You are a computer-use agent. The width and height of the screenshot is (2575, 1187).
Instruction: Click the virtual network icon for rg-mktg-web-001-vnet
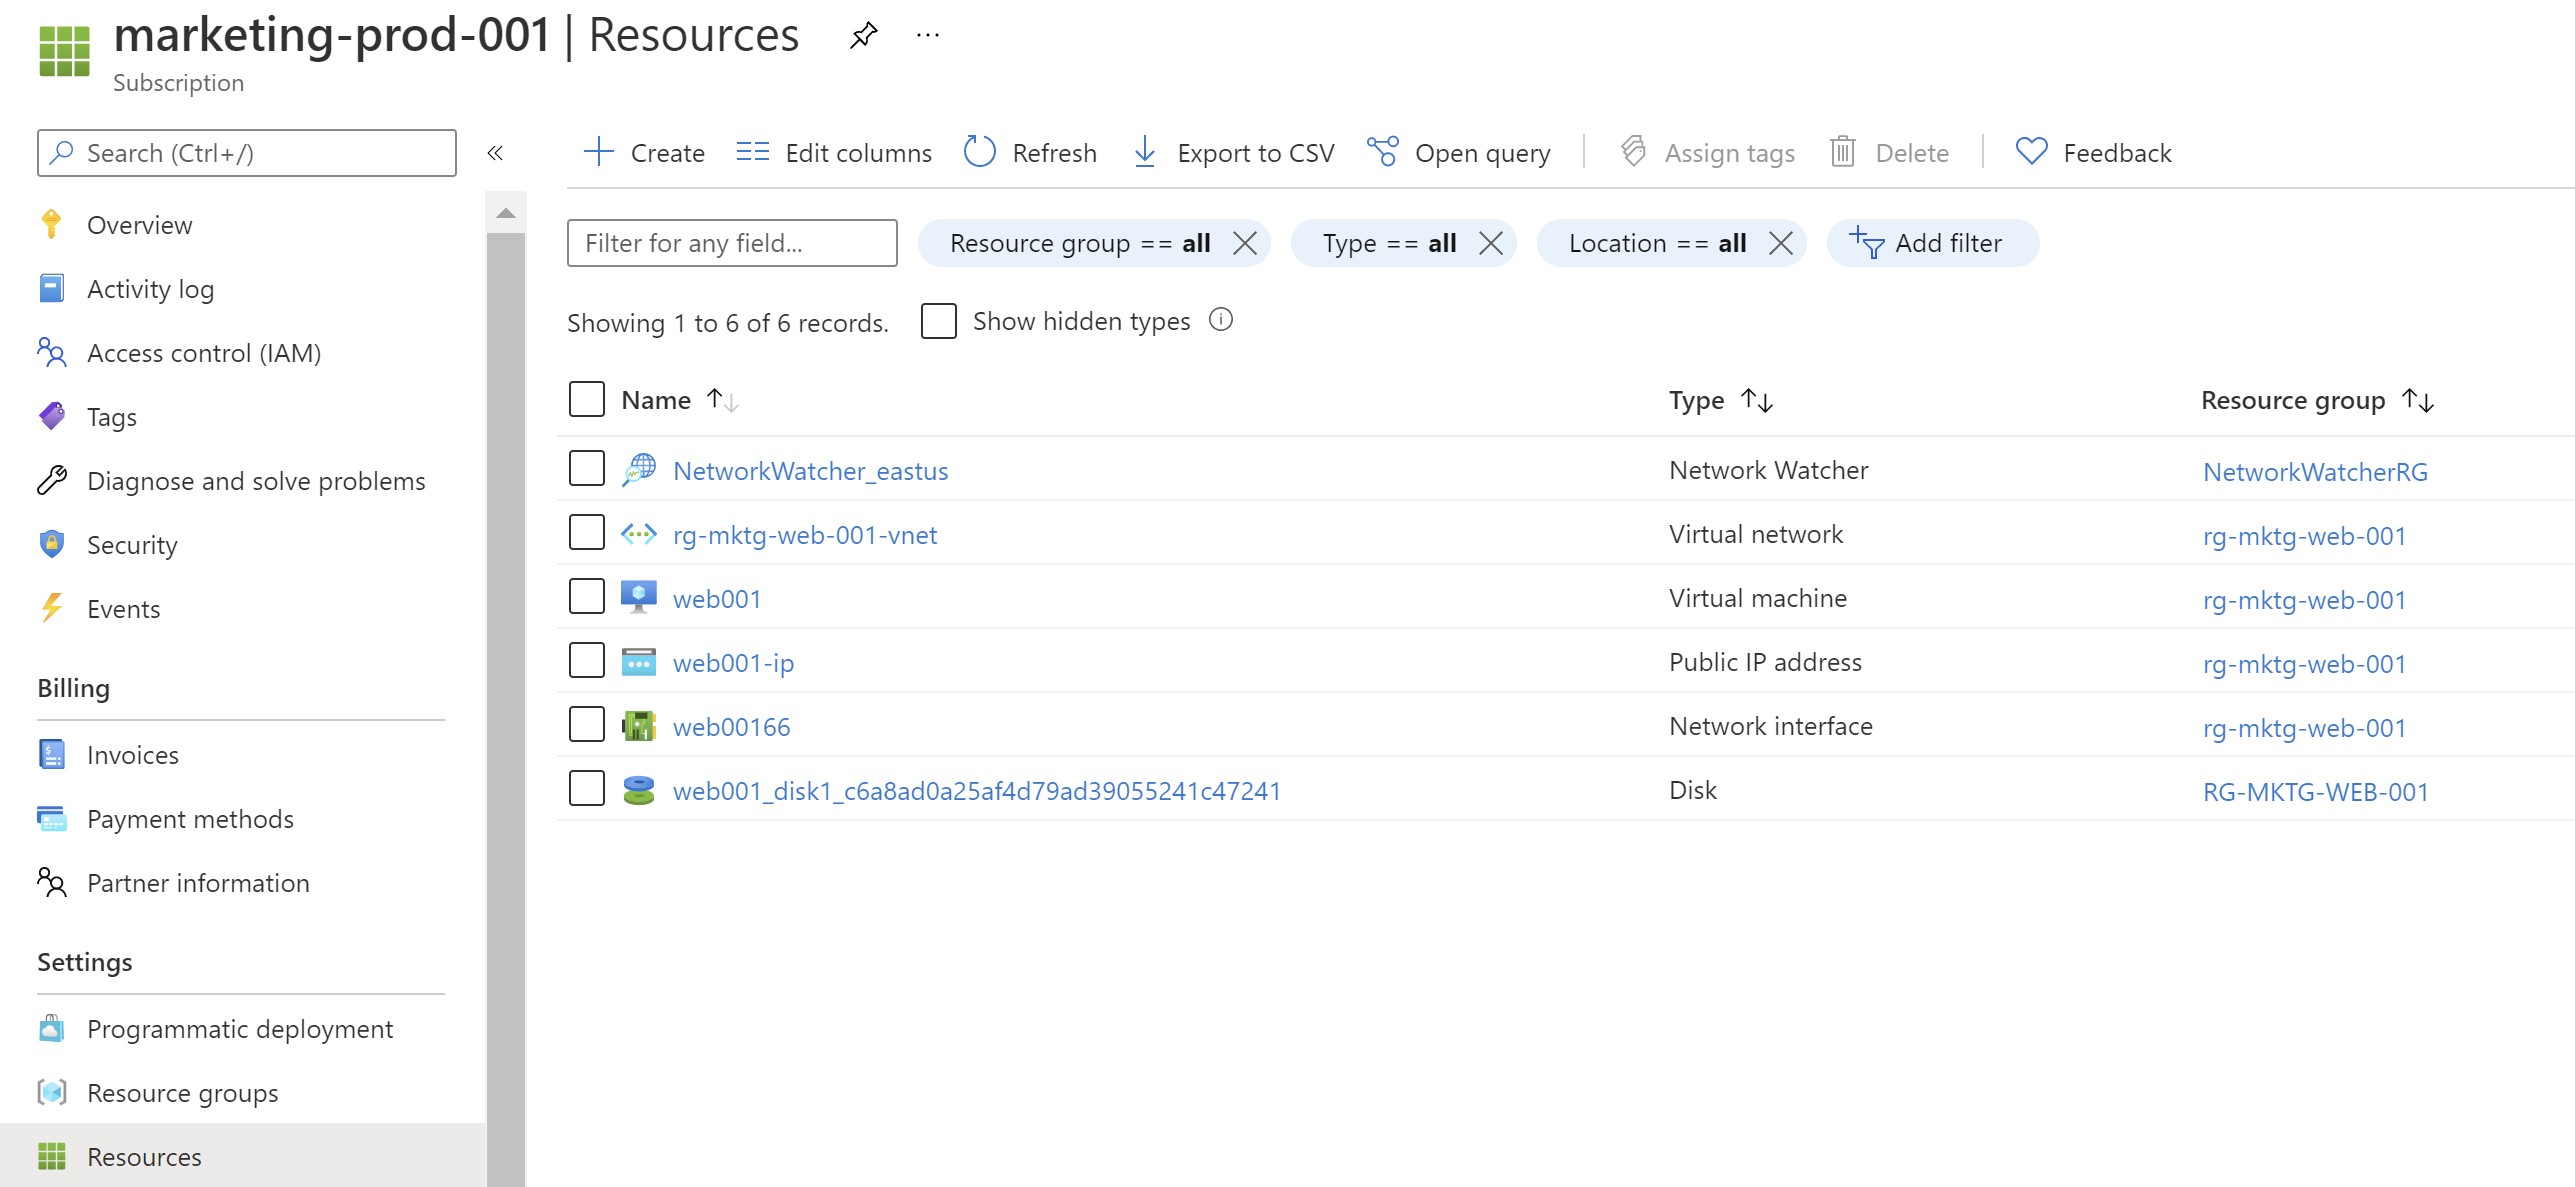coord(639,534)
